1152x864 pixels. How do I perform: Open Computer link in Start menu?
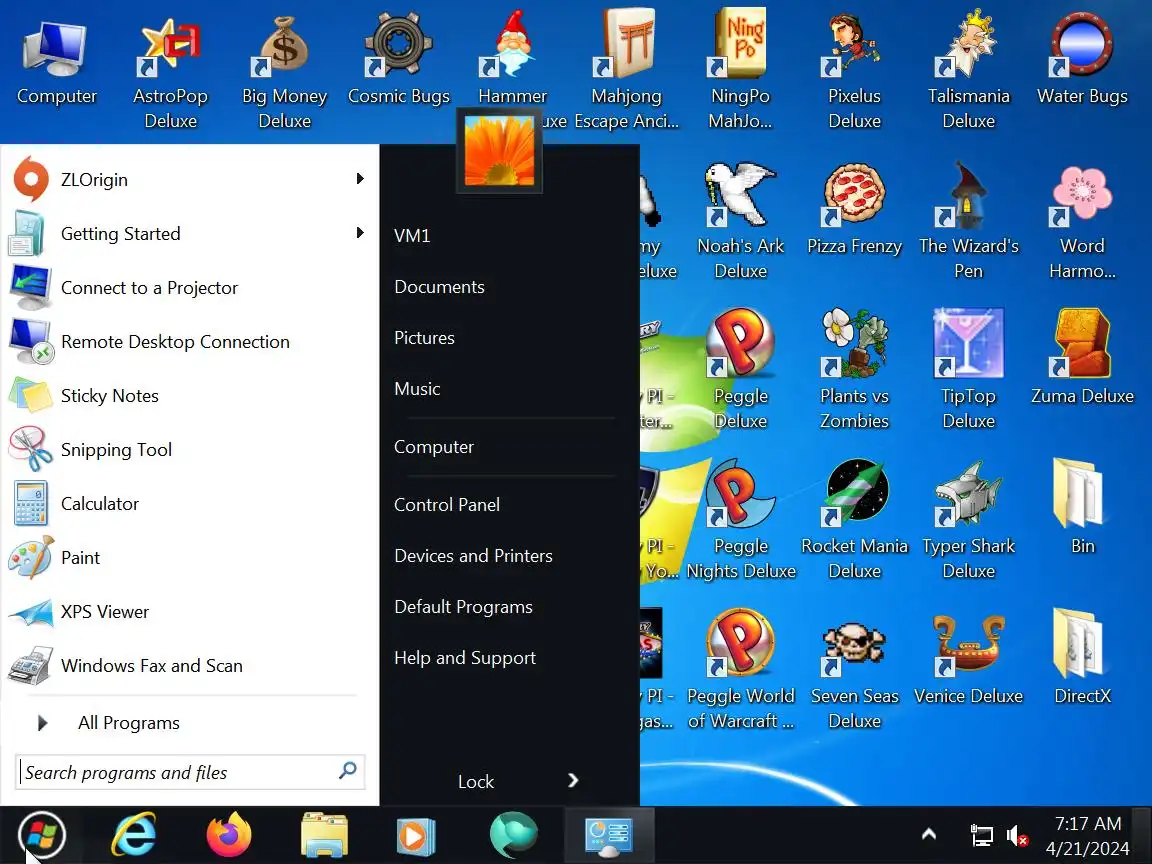pos(434,447)
